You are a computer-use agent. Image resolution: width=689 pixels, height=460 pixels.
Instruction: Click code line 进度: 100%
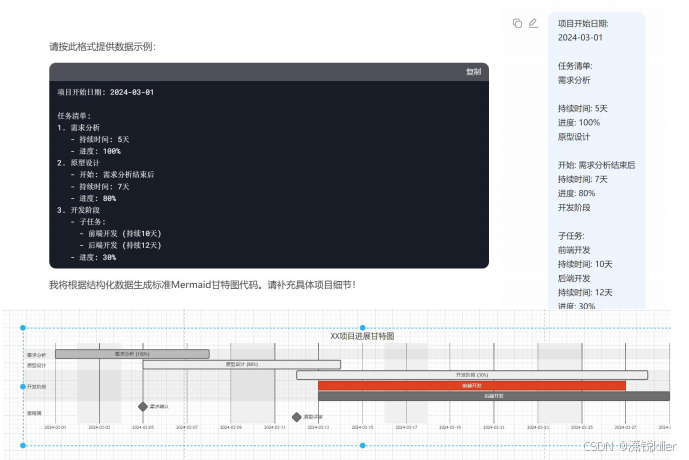pos(95,151)
